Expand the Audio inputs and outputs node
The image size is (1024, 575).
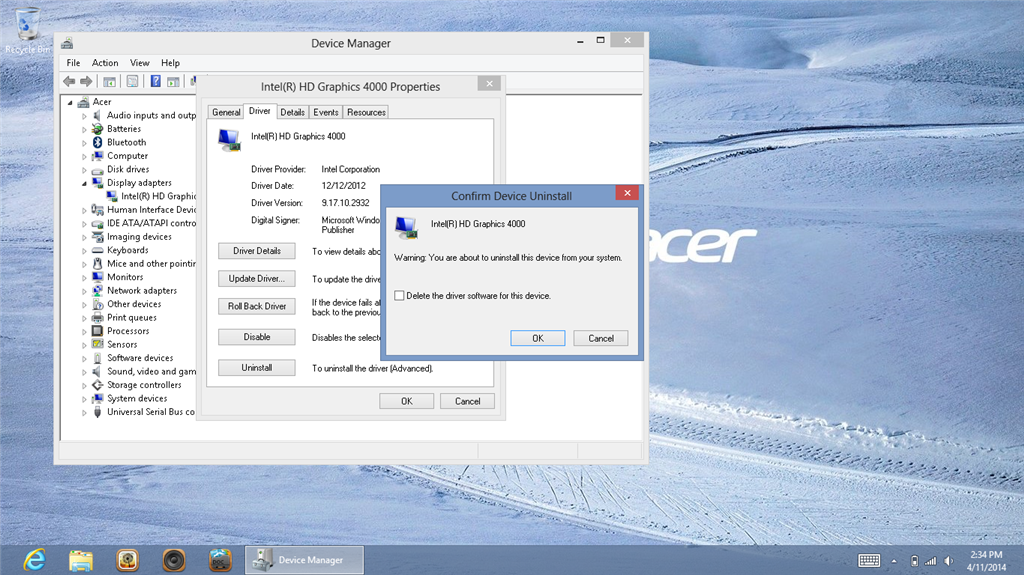pyautogui.click(x=84, y=116)
